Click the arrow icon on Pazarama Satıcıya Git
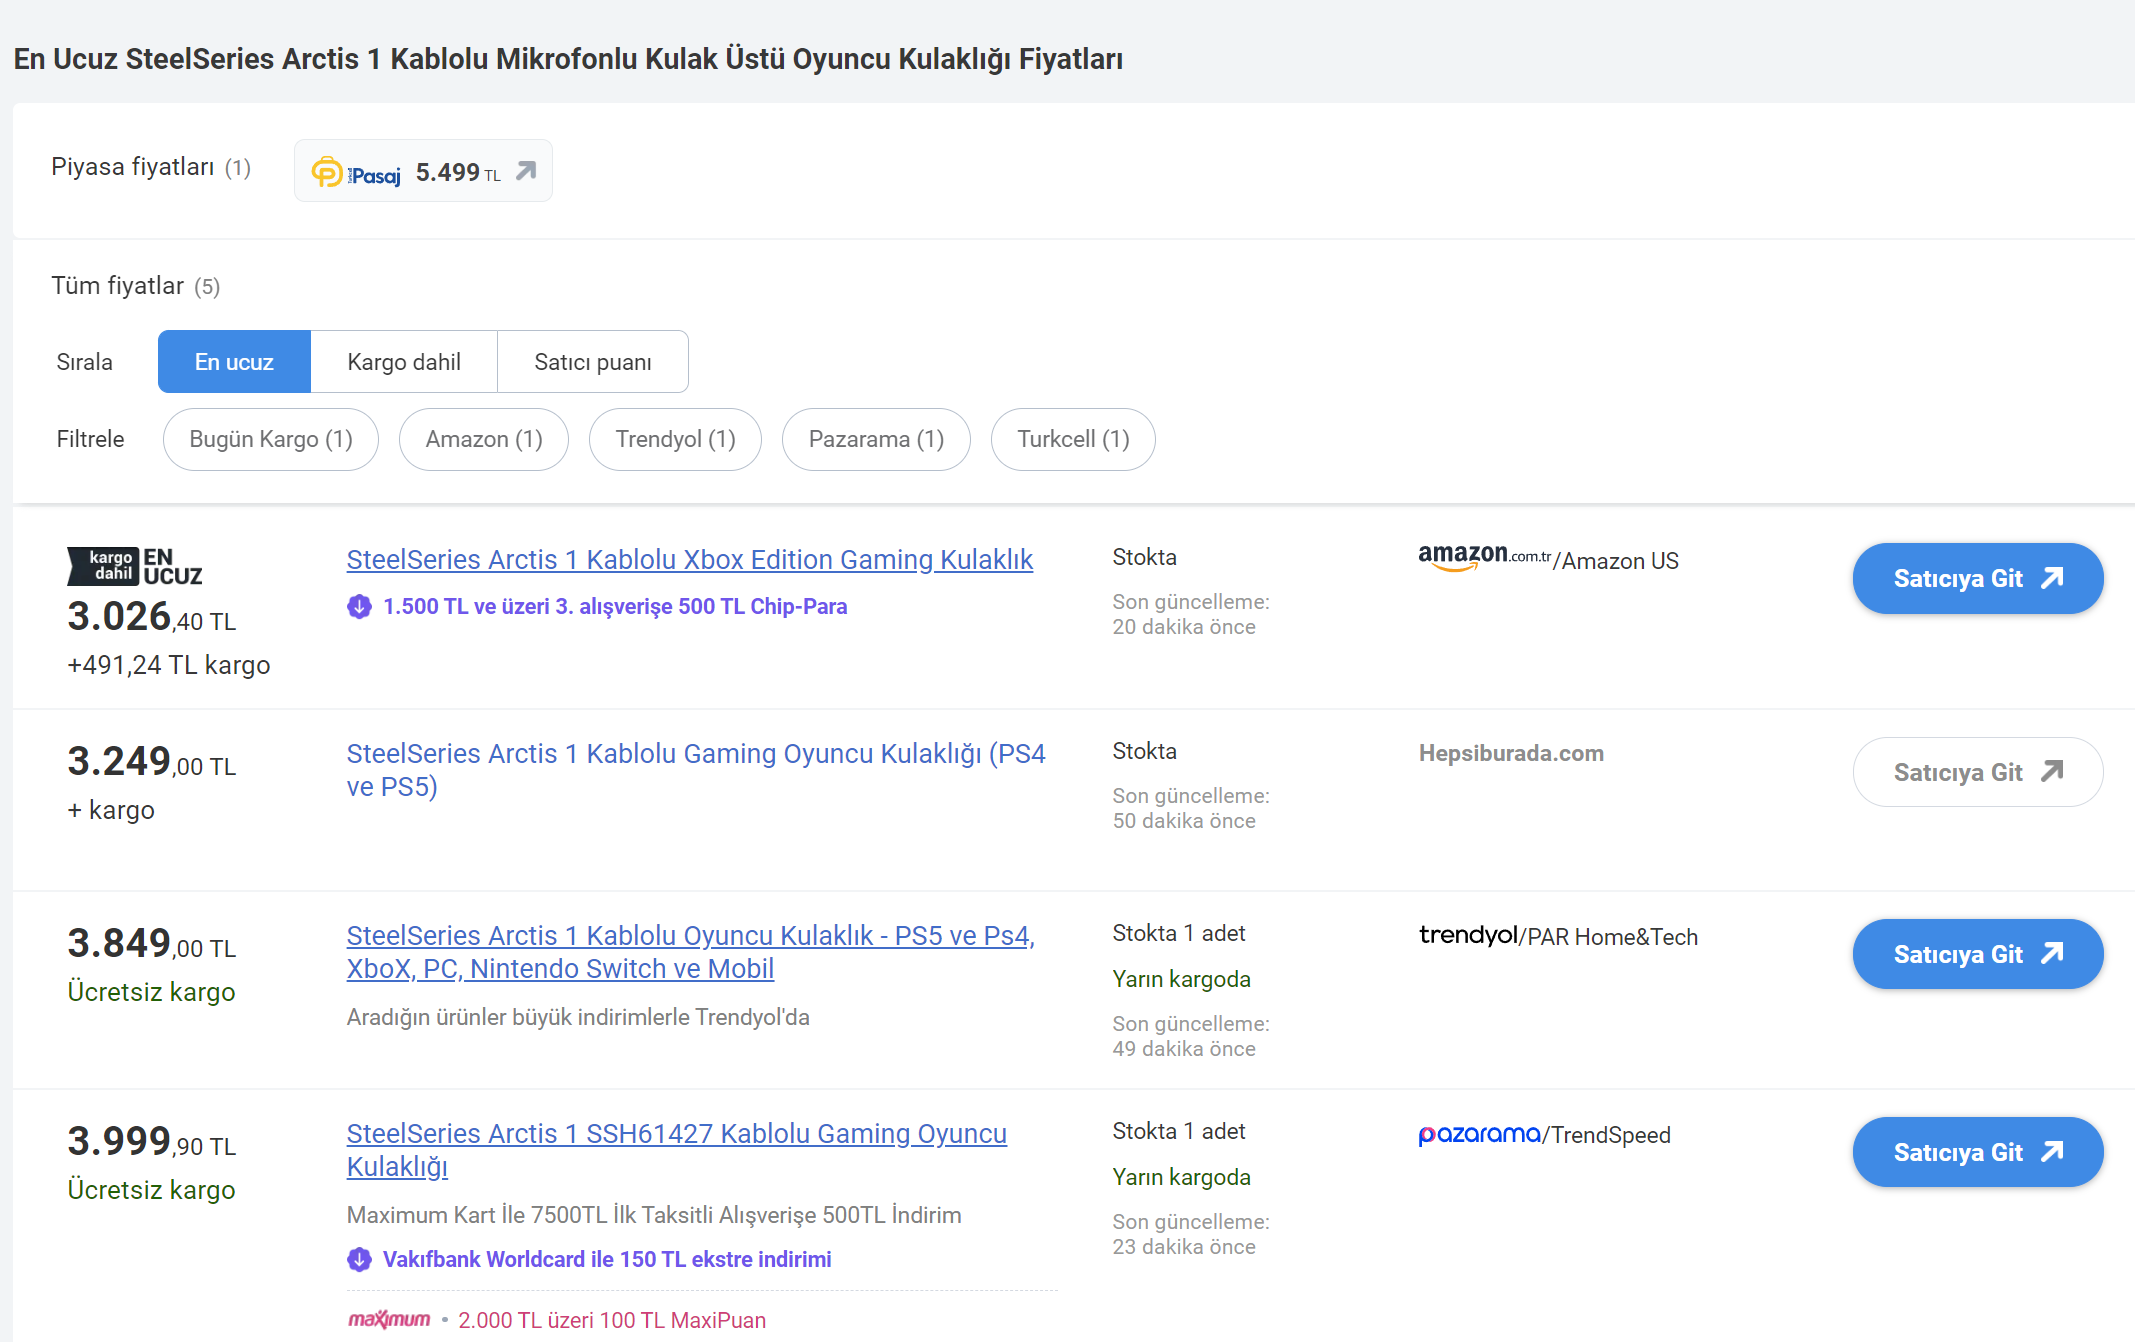2135x1342 pixels. [x=2052, y=1151]
